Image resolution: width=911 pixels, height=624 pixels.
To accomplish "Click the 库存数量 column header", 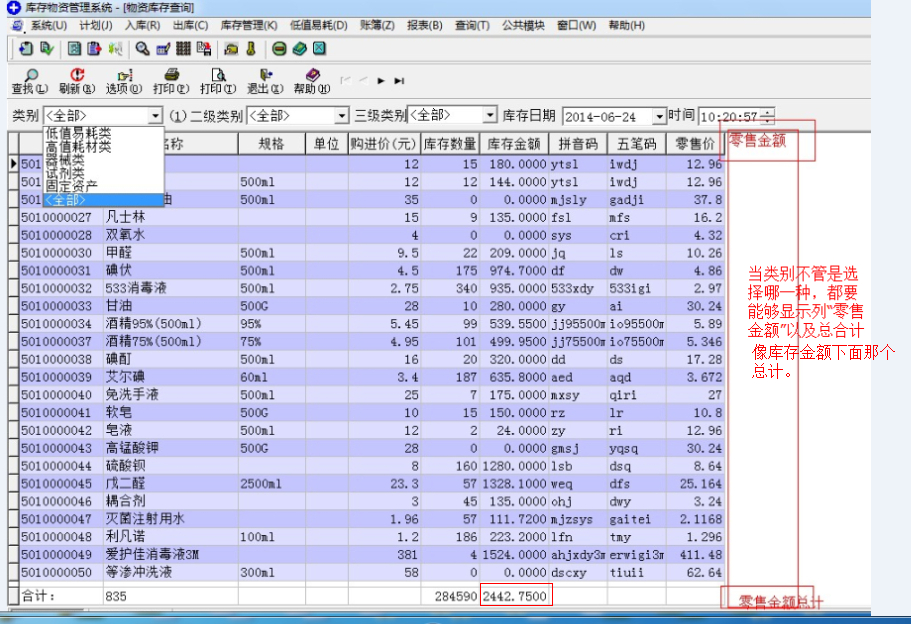I will [450, 144].
